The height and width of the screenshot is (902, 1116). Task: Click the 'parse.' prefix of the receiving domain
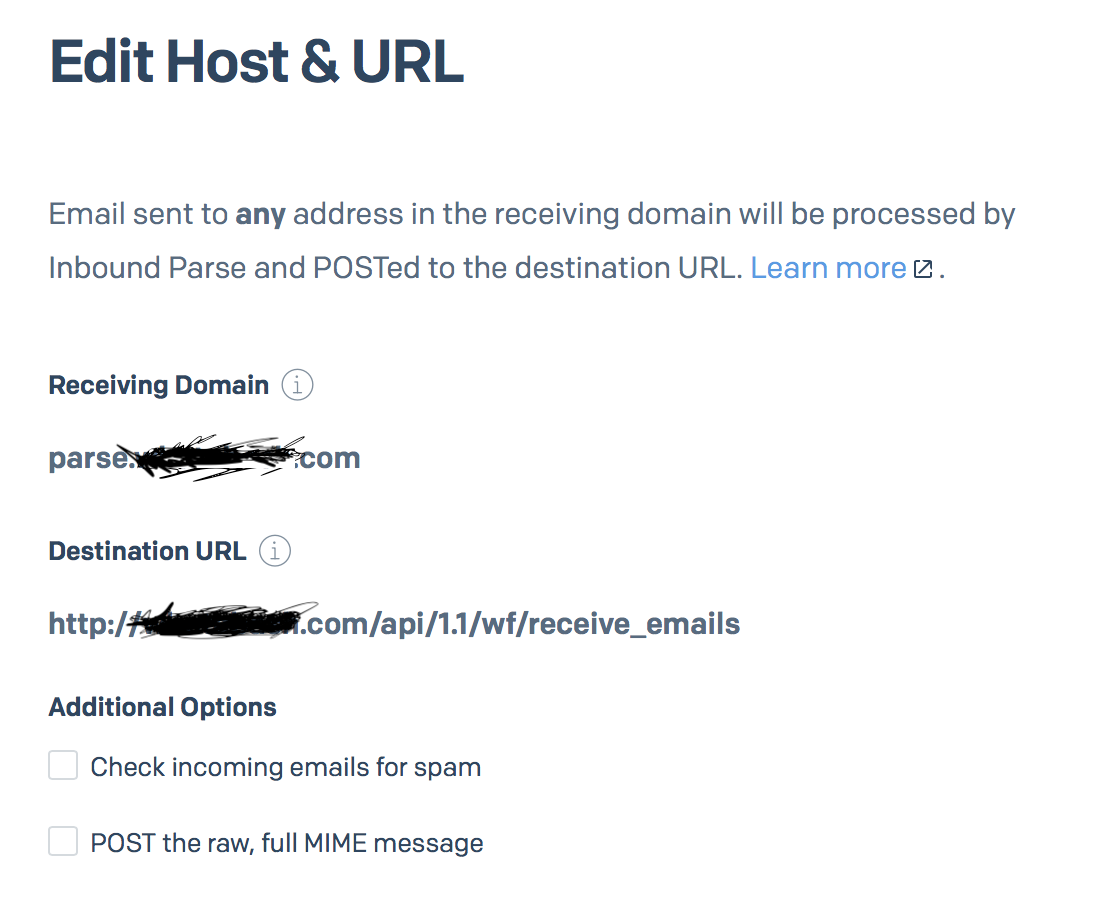click(88, 459)
